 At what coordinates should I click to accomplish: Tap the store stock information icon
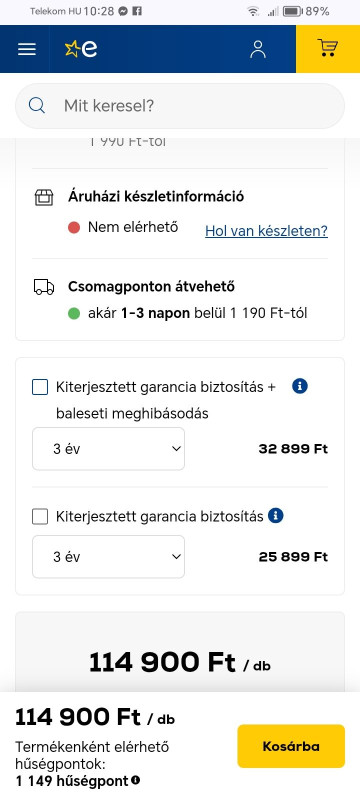click(44, 197)
